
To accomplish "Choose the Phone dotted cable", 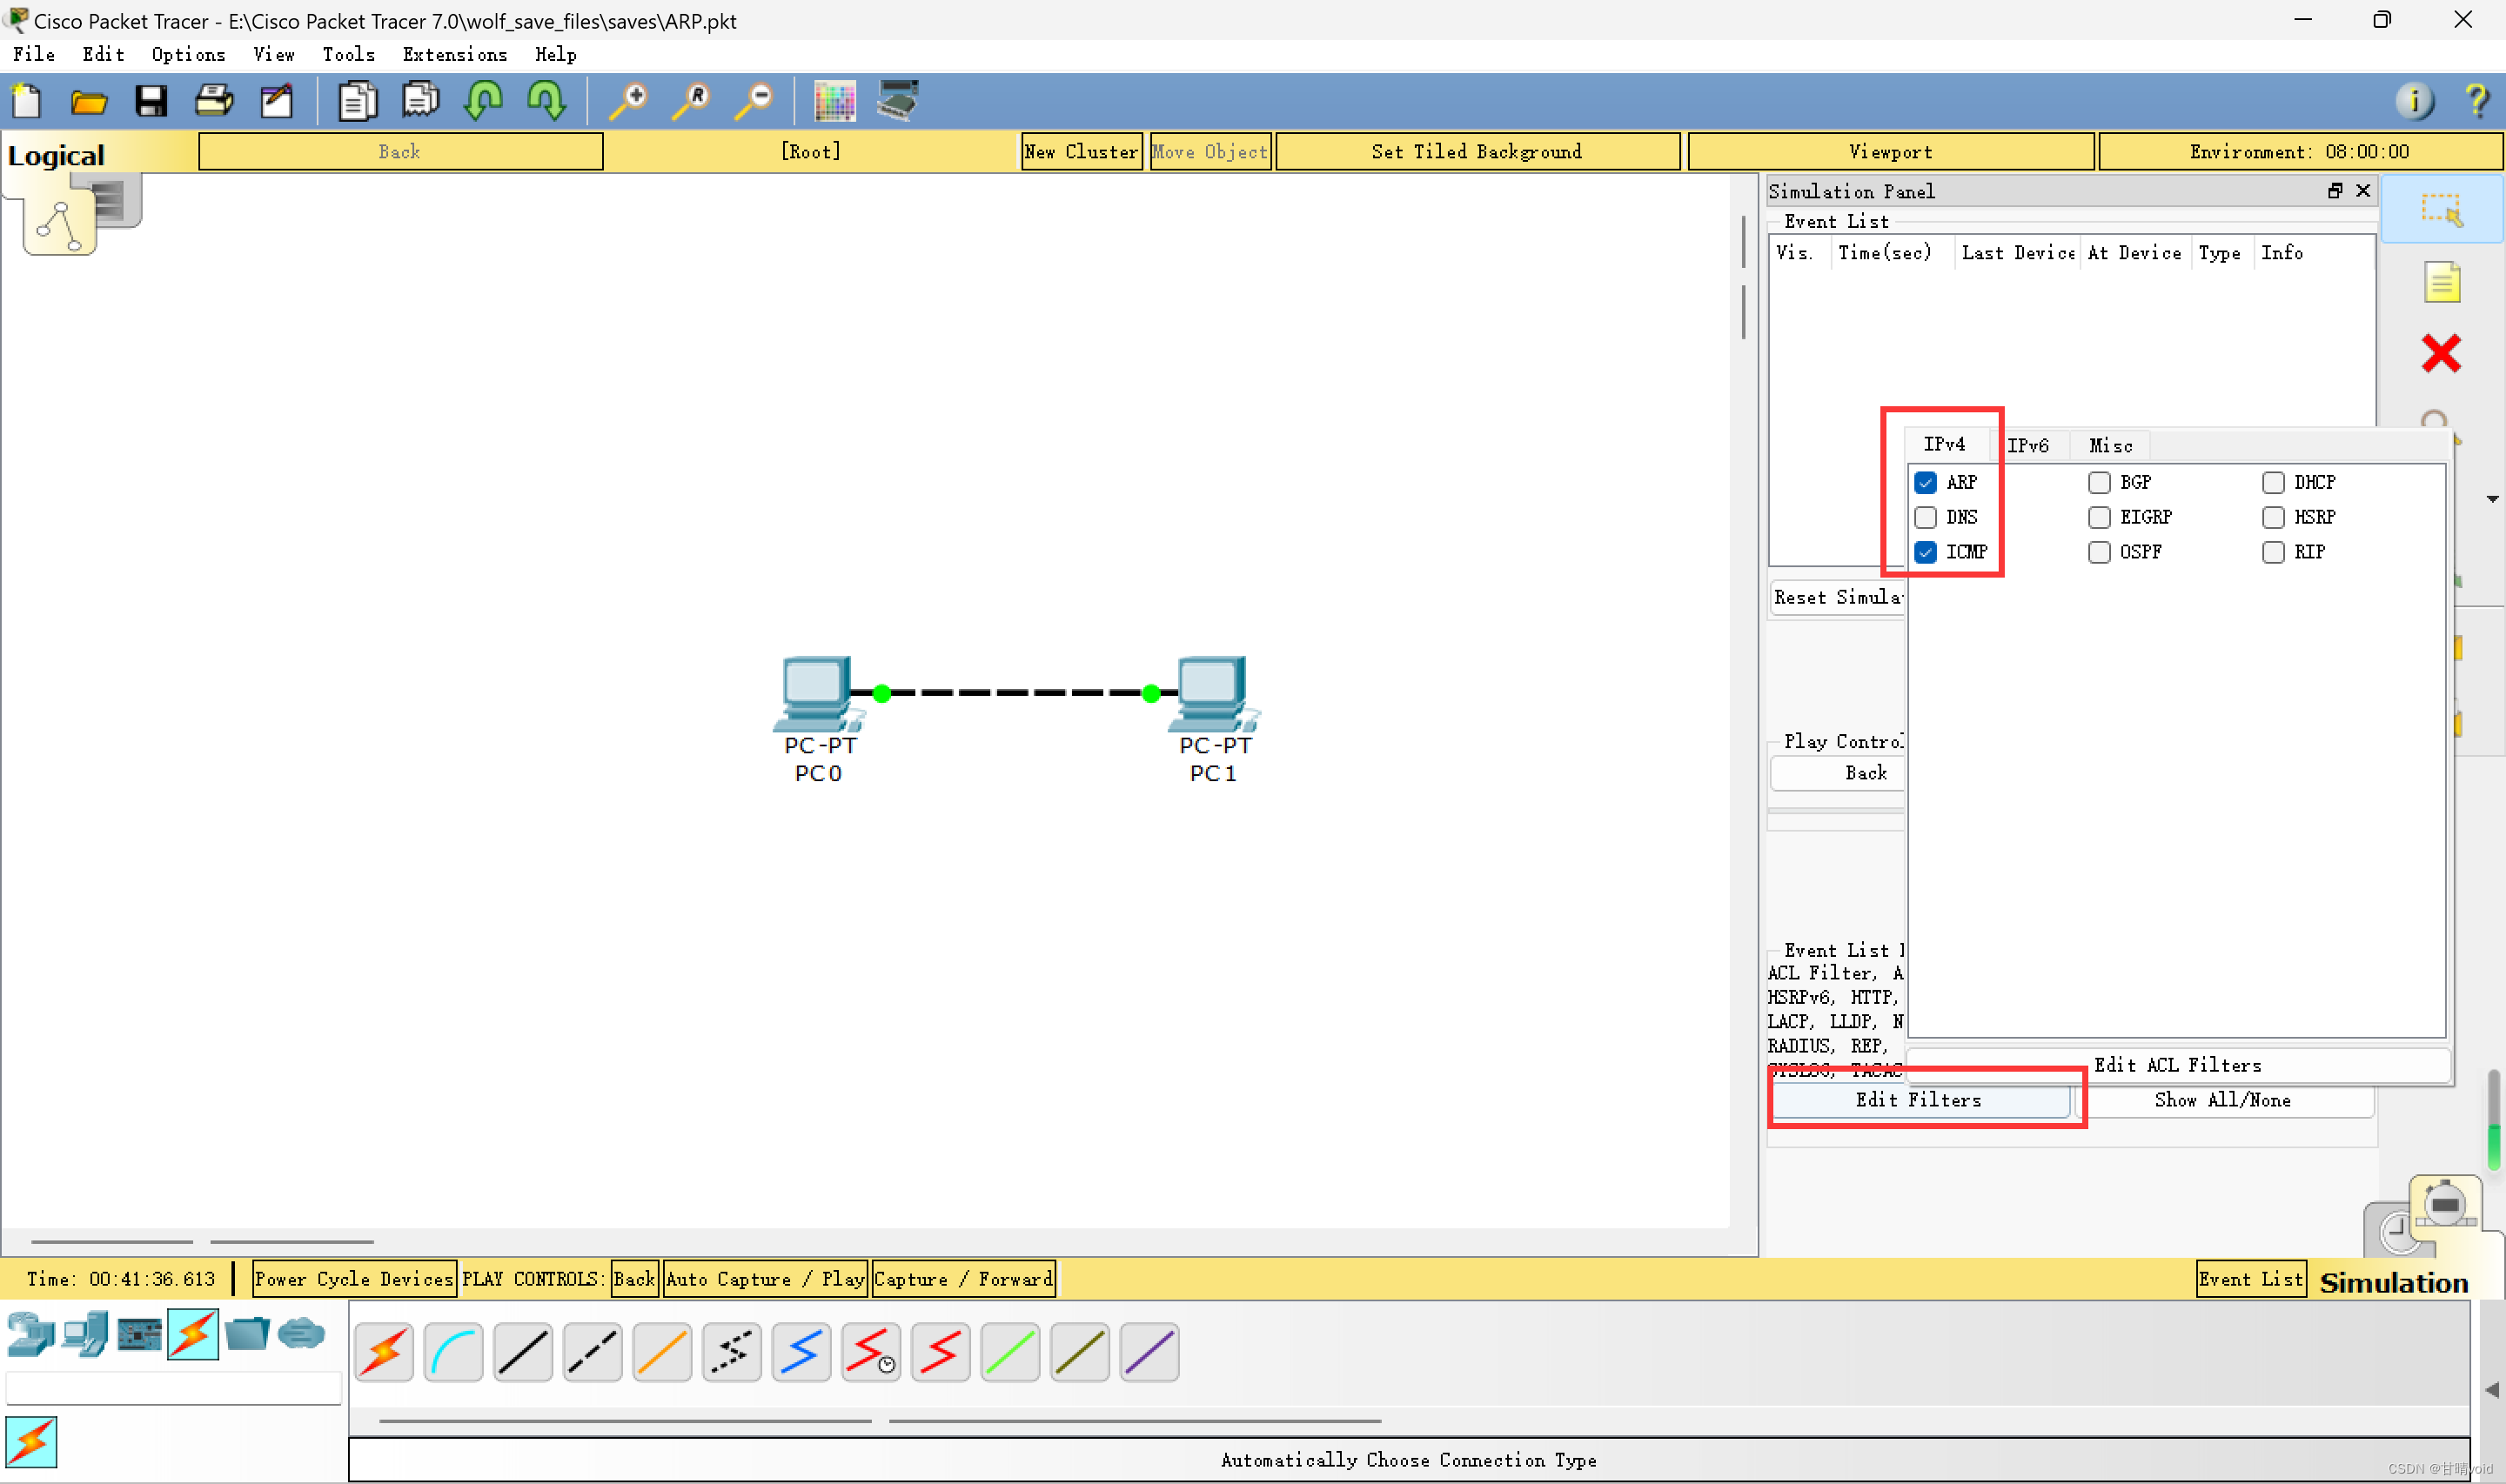I will point(732,1352).
